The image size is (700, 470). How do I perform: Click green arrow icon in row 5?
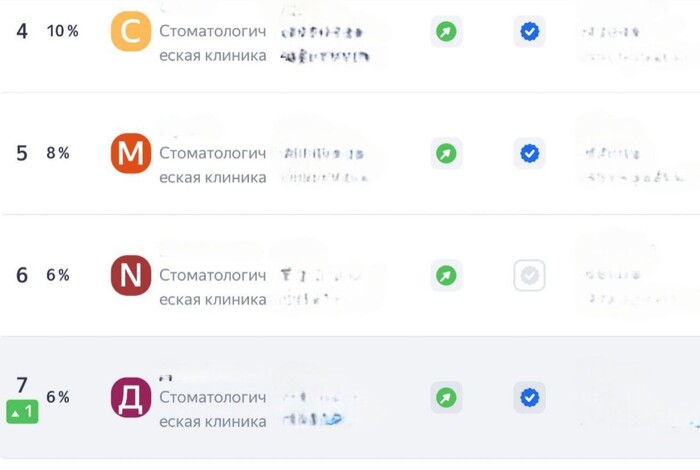point(446,154)
